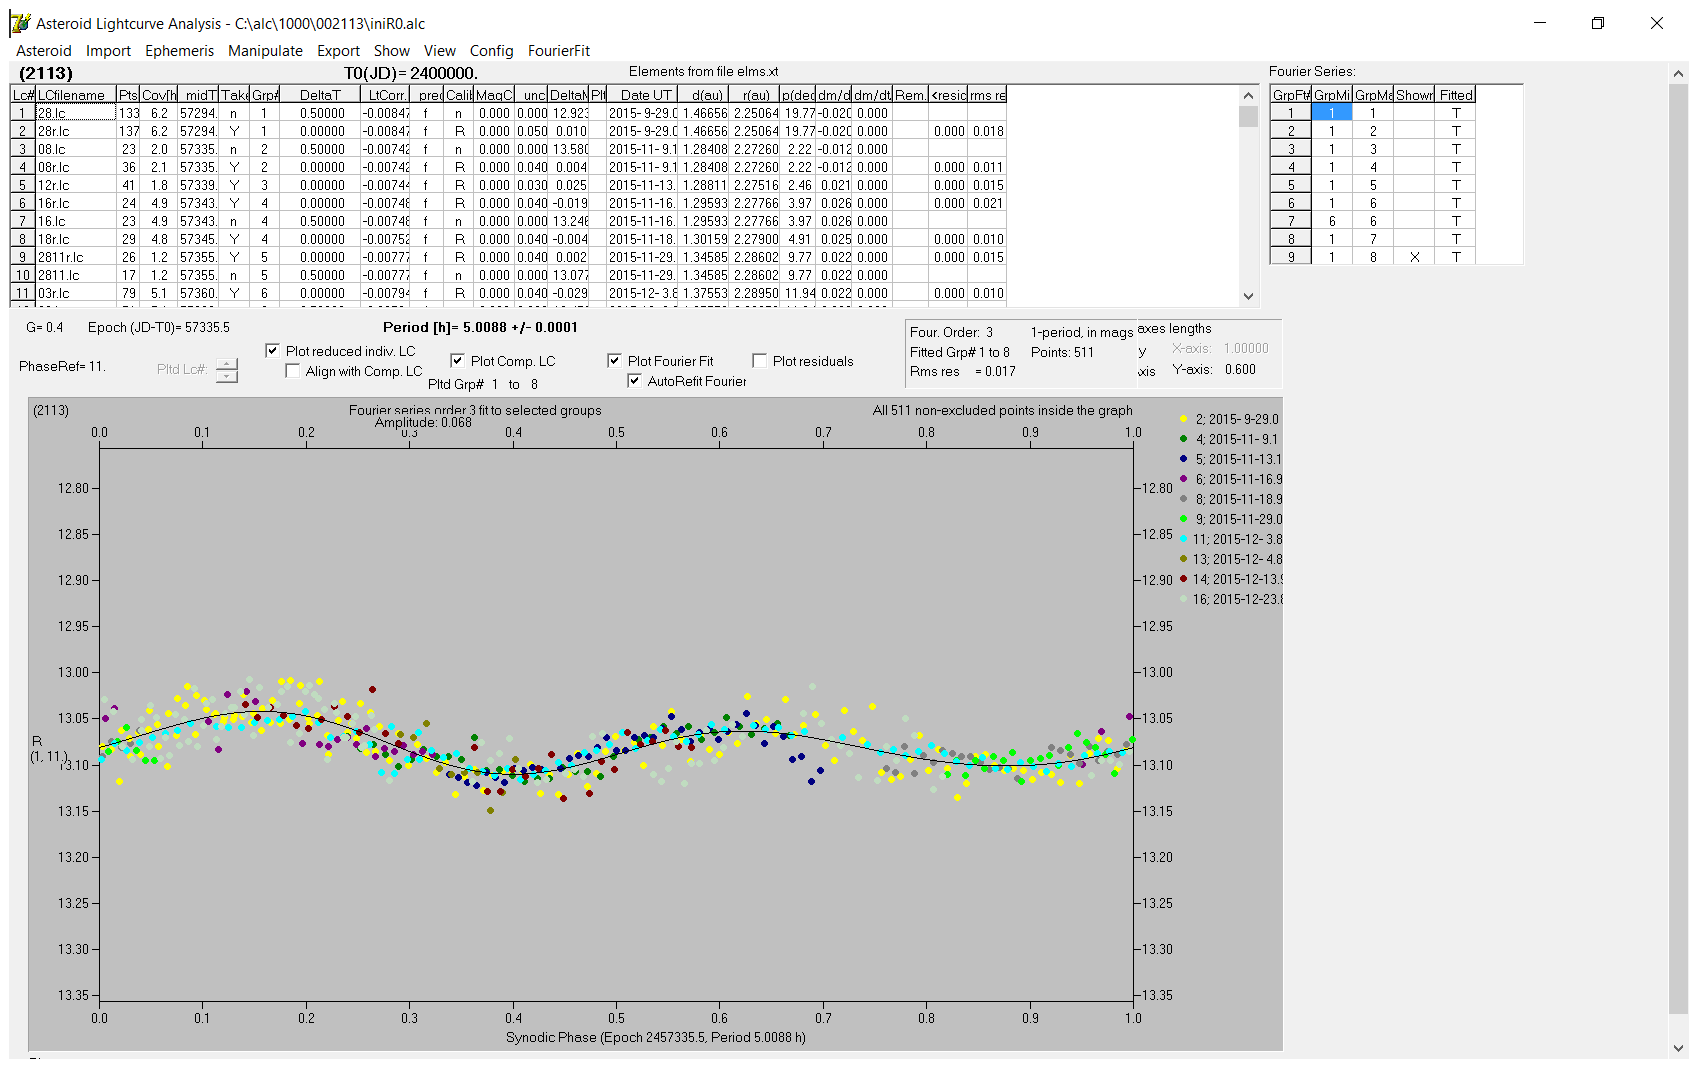Click the Date UT column header
Screen dimensions: 1698x1068
pos(643,95)
